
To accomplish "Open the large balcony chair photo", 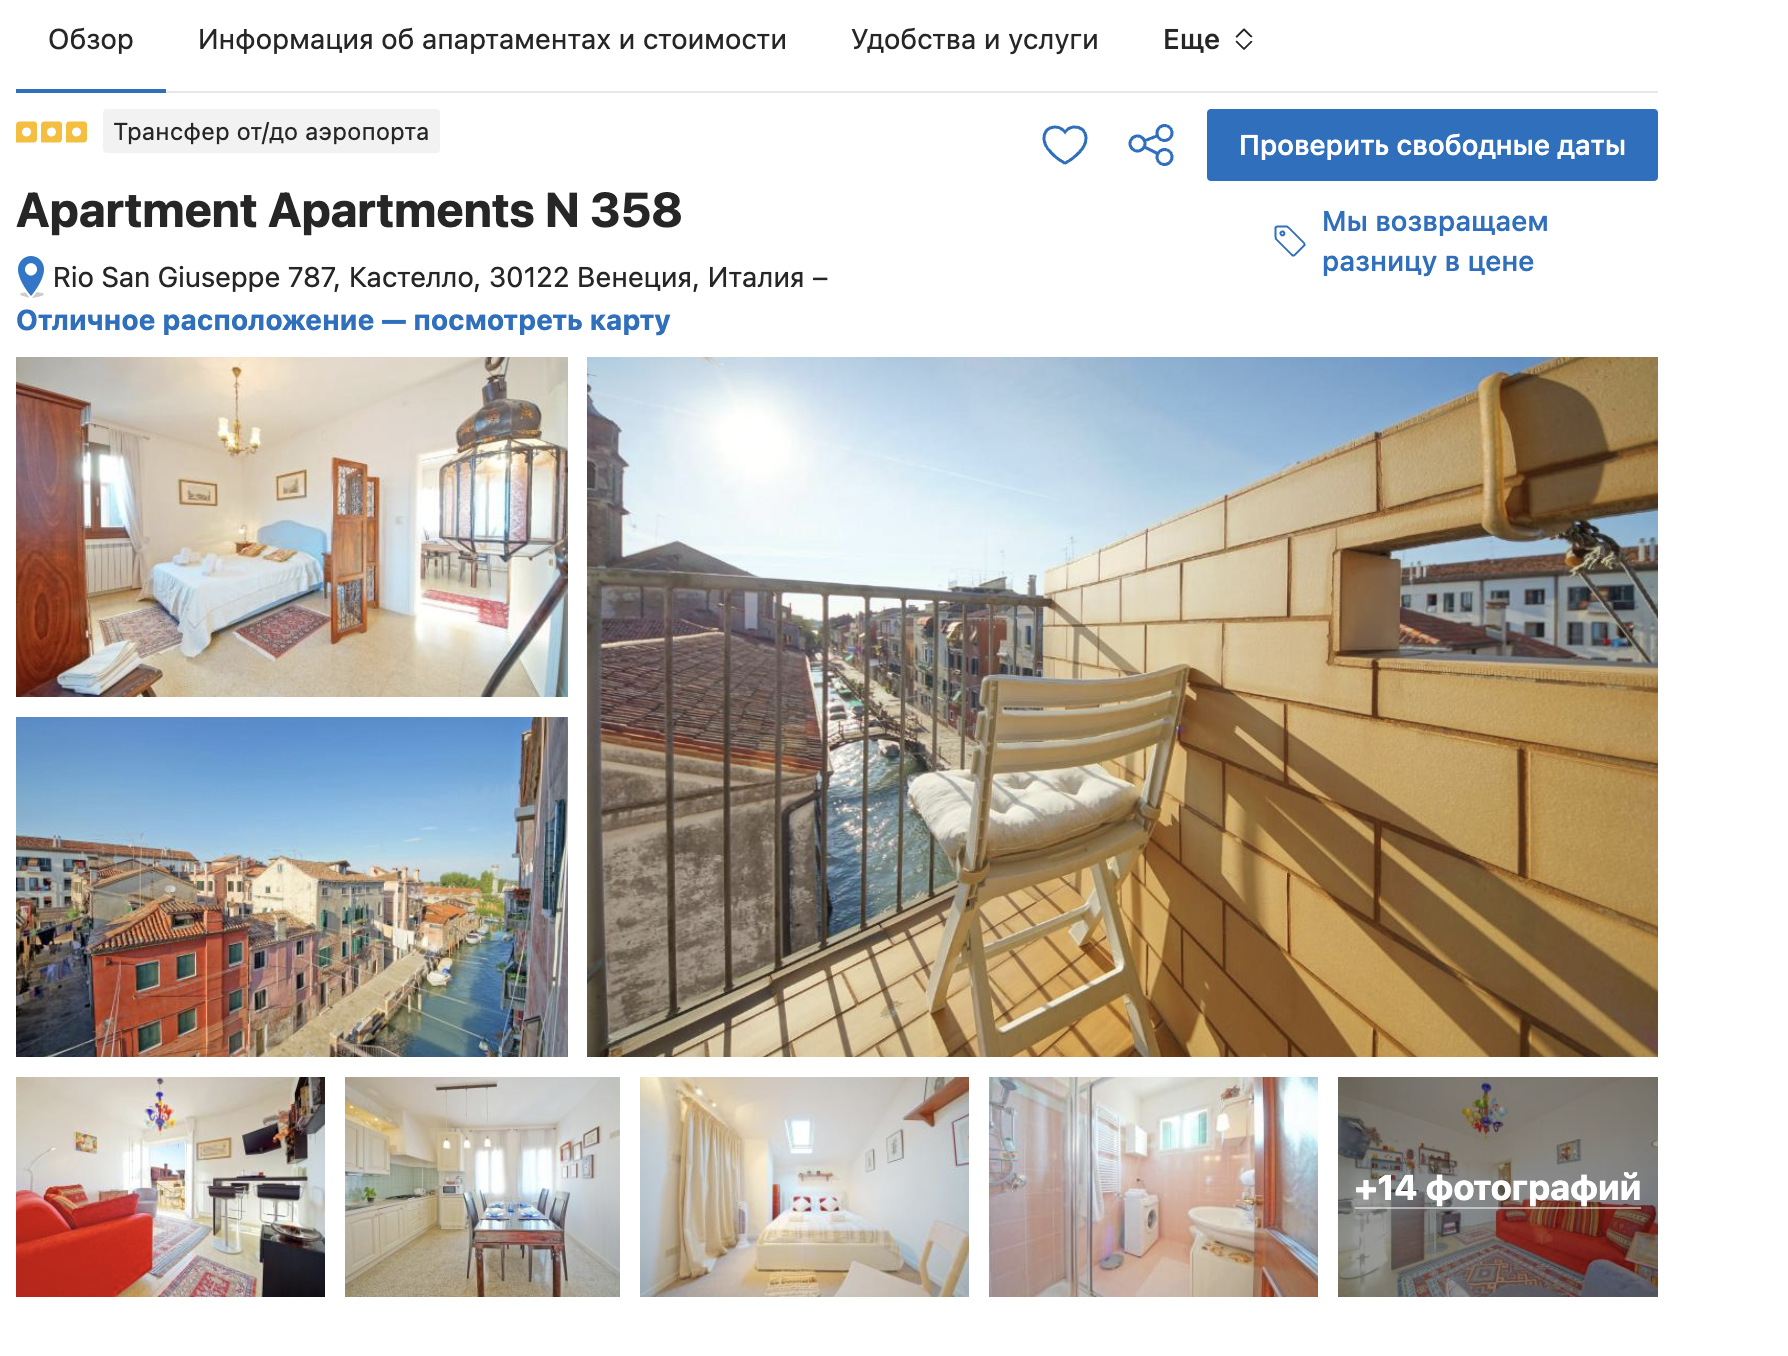I will (x=1122, y=707).
